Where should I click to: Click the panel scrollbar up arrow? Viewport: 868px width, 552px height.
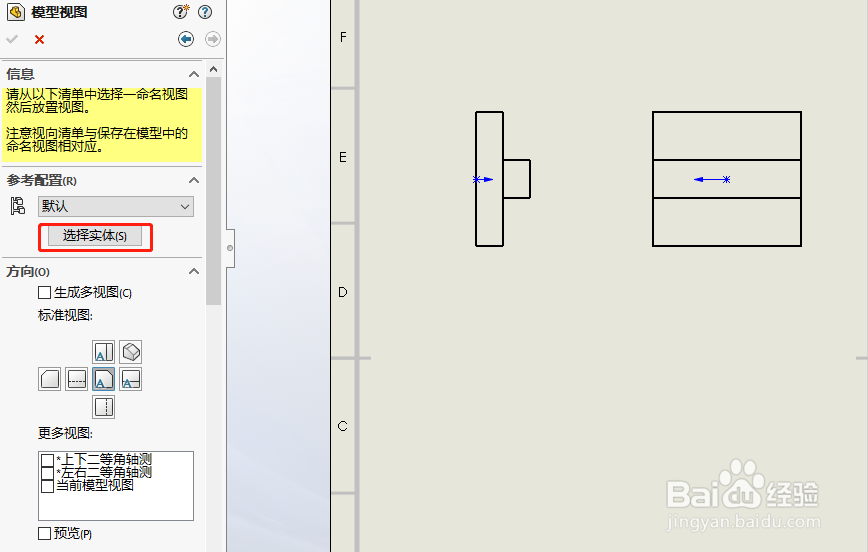tap(214, 69)
